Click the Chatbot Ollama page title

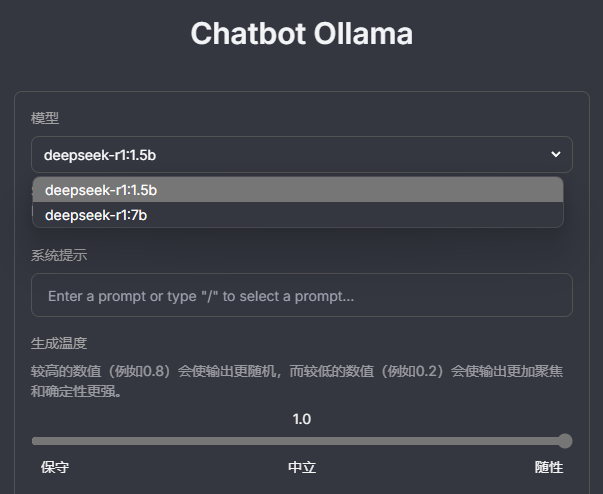[301, 33]
